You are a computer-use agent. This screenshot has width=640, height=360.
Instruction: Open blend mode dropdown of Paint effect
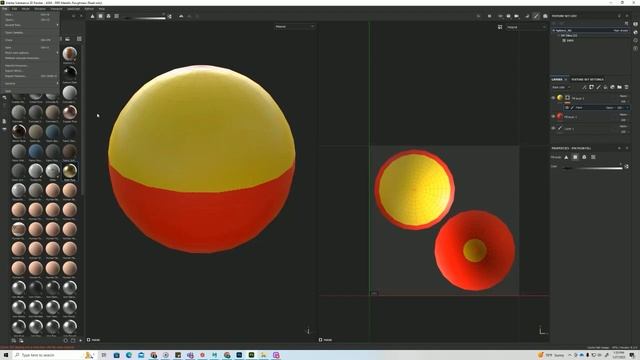611,108
